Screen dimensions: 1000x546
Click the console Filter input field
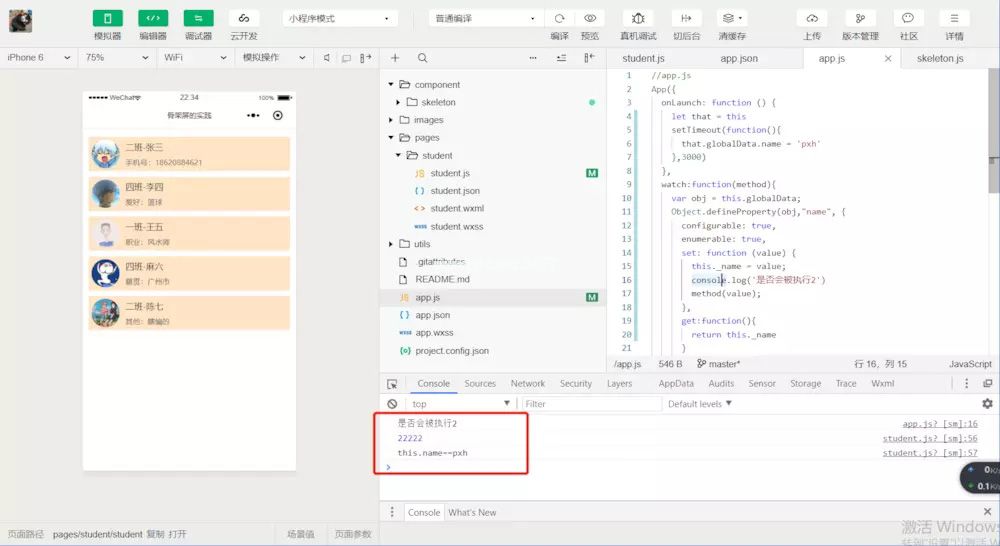(x=590, y=404)
